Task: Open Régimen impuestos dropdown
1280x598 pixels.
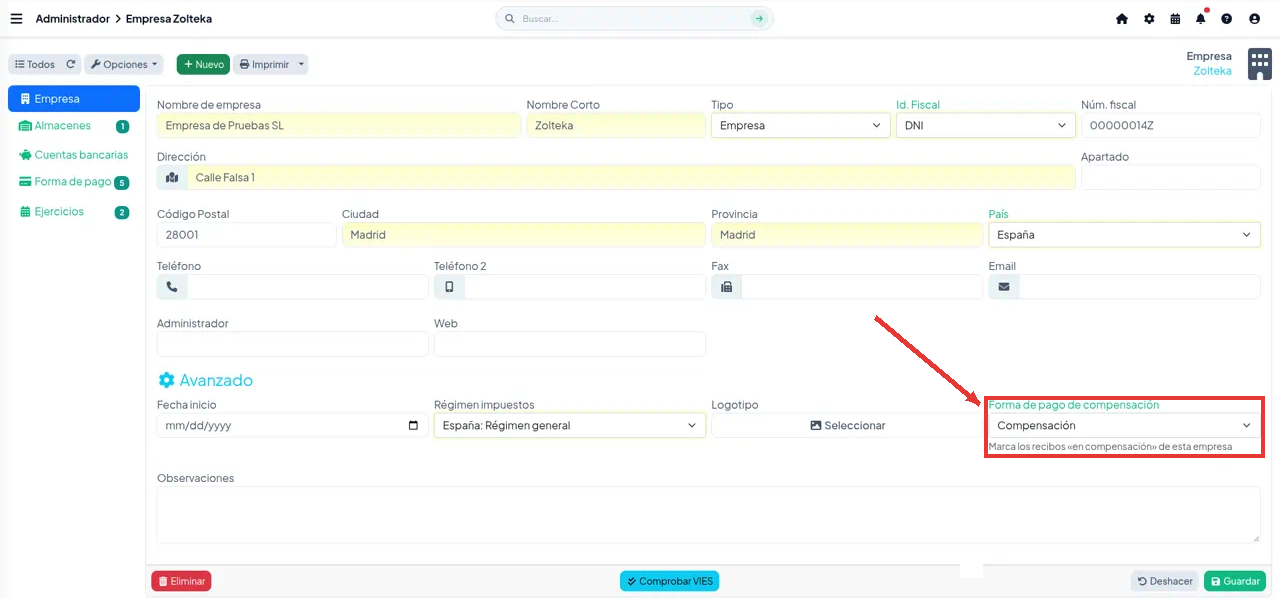Action: pos(569,425)
